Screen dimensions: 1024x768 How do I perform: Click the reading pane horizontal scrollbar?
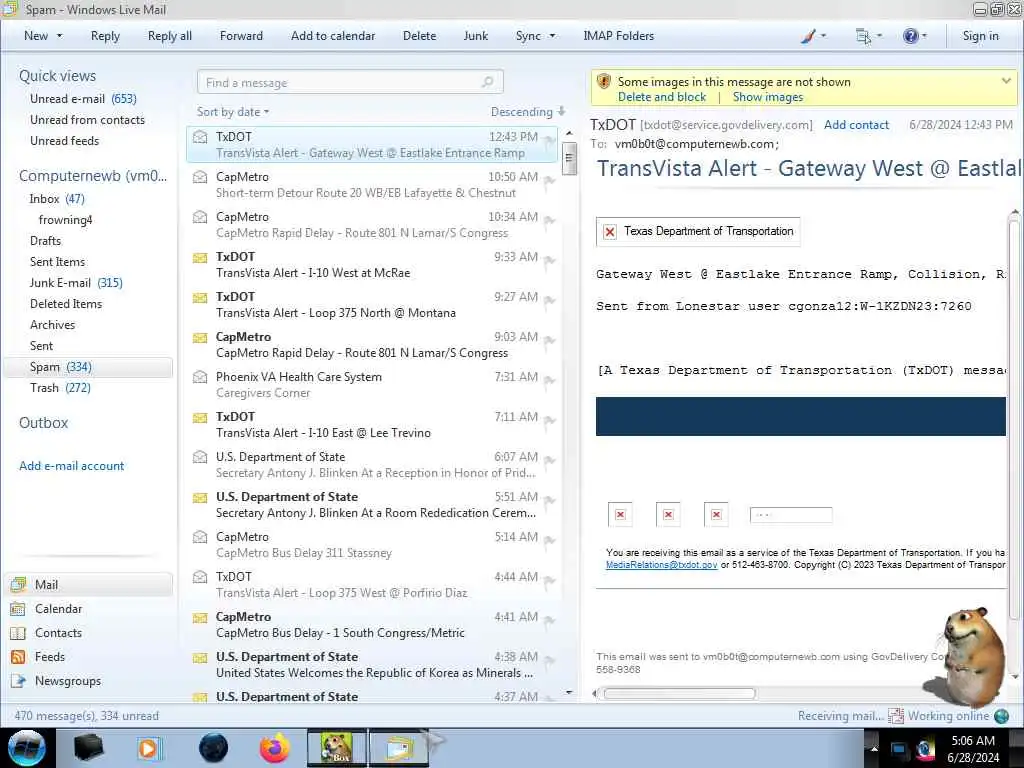click(679, 694)
